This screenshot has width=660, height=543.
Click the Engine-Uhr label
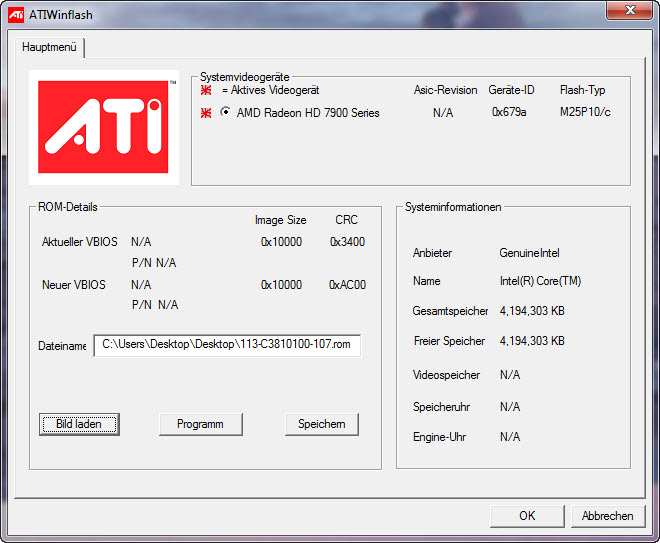[x=439, y=437]
